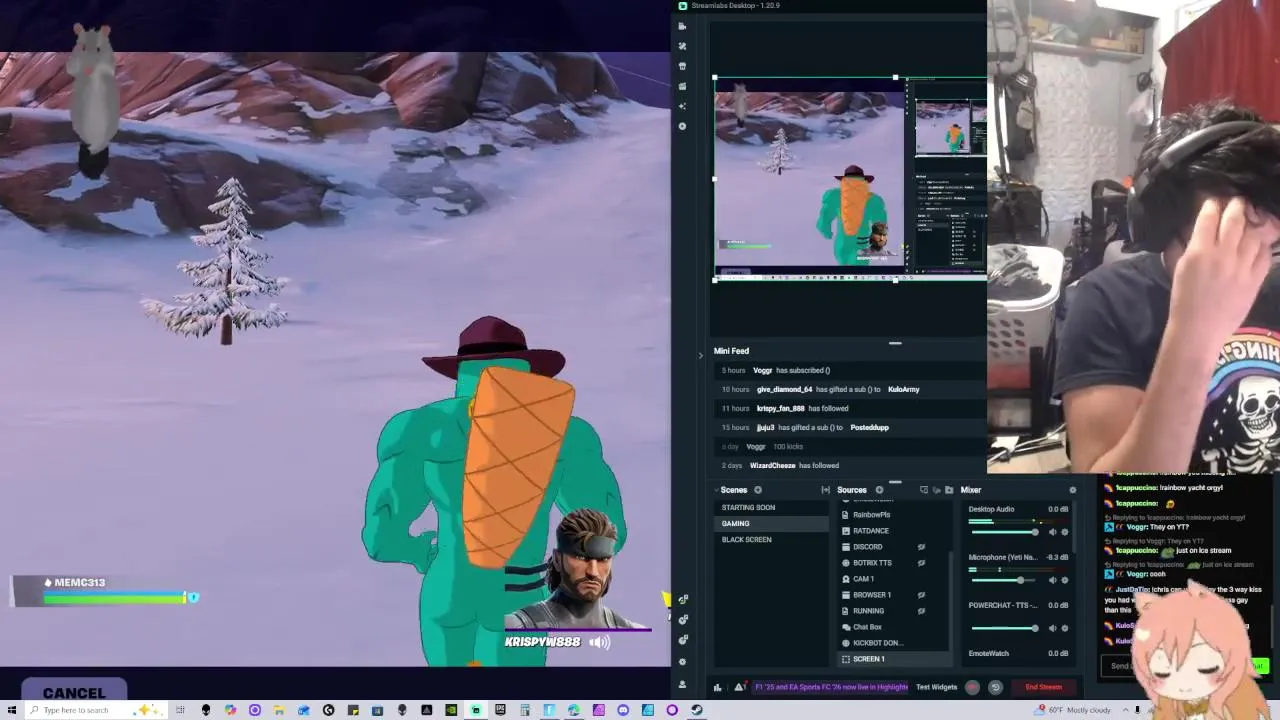Adjust Microphone volume slider
The width and height of the screenshot is (1280, 720).
tap(1005, 580)
